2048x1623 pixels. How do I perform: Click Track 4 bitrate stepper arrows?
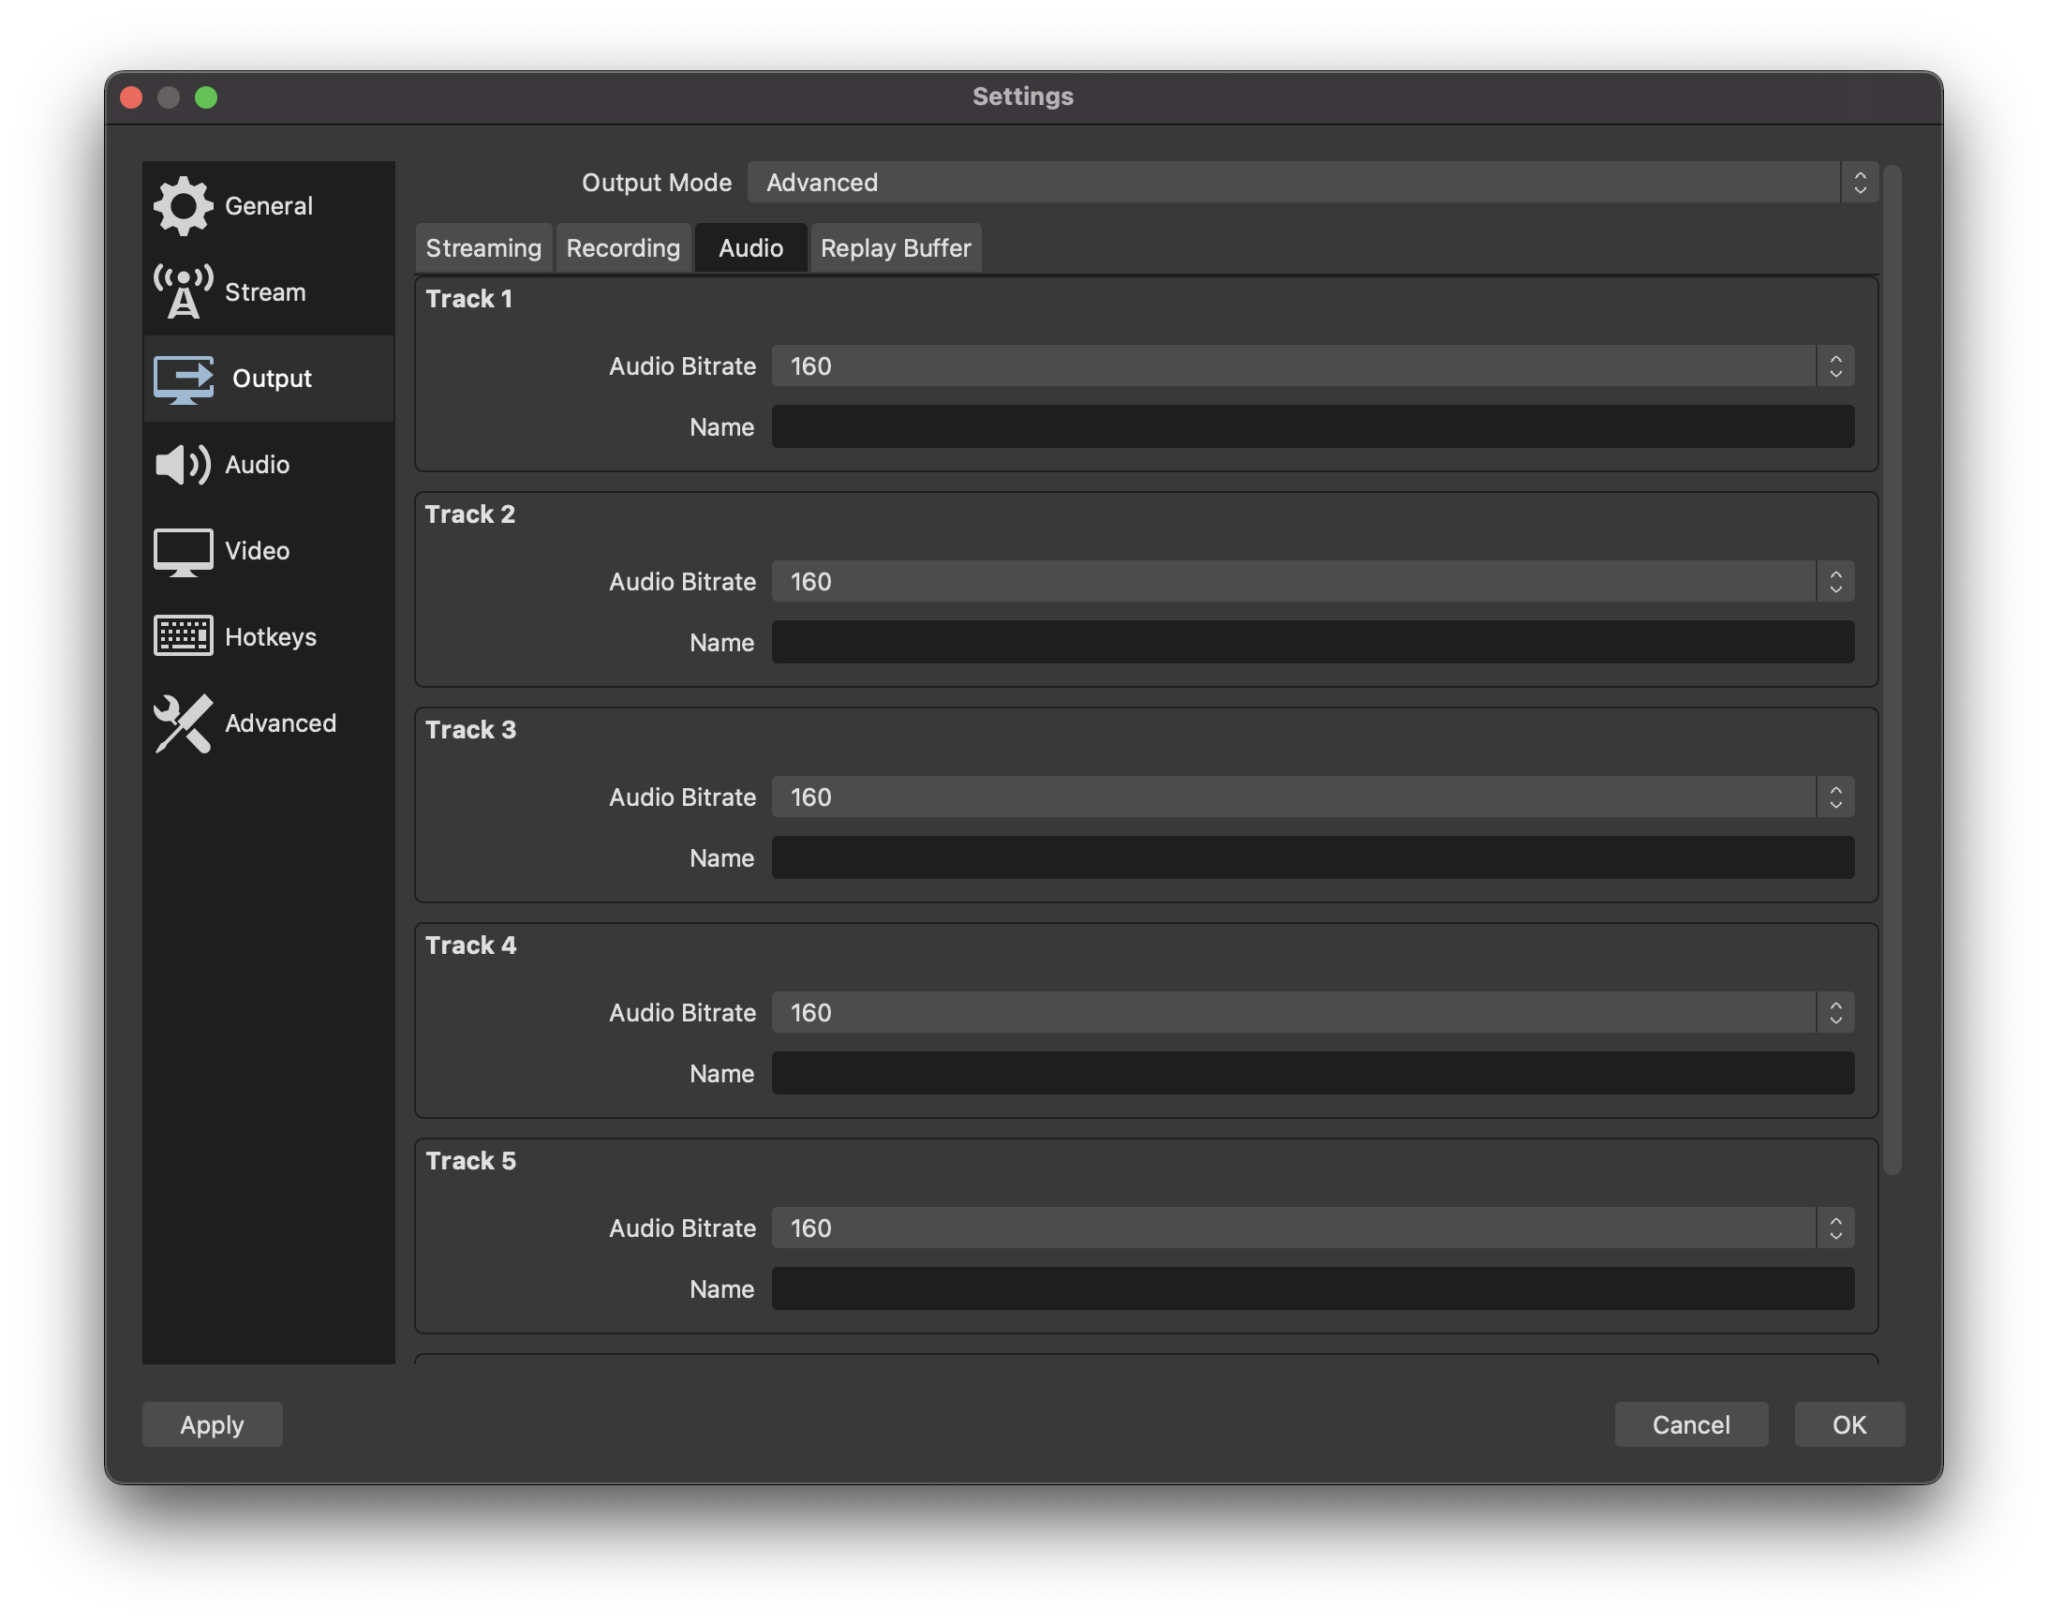pyautogui.click(x=1836, y=1012)
